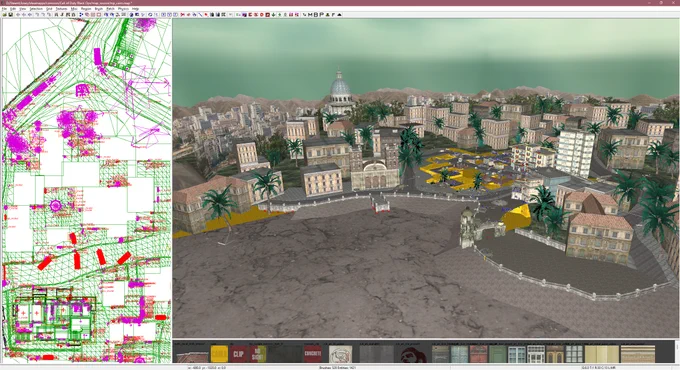Select the red Clip texture
680x370 pixels.
238,354
